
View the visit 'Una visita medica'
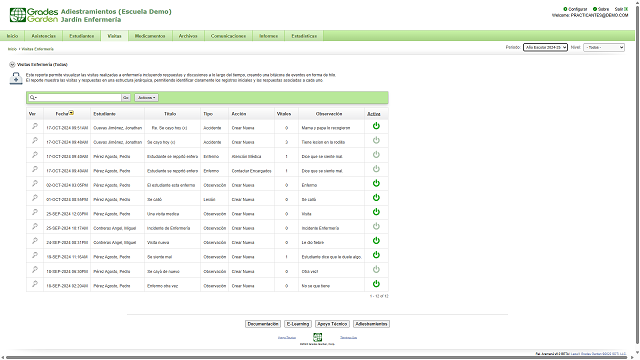35,212
